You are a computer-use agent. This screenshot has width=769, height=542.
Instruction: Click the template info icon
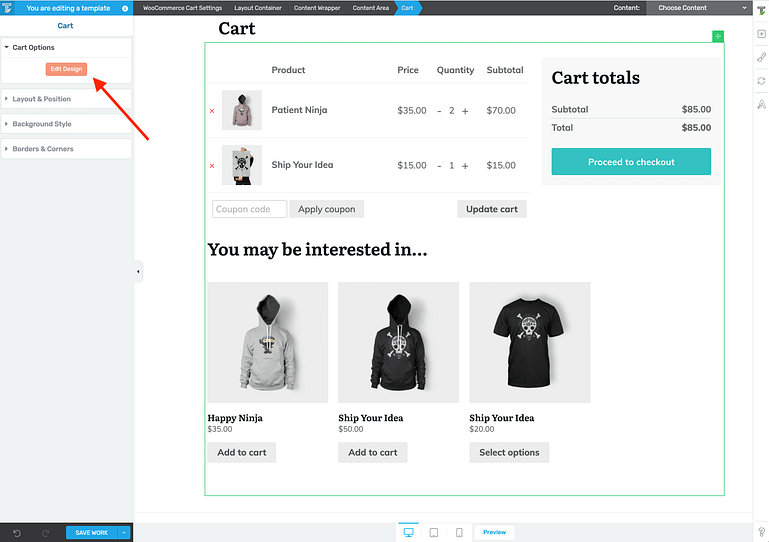click(x=125, y=8)
